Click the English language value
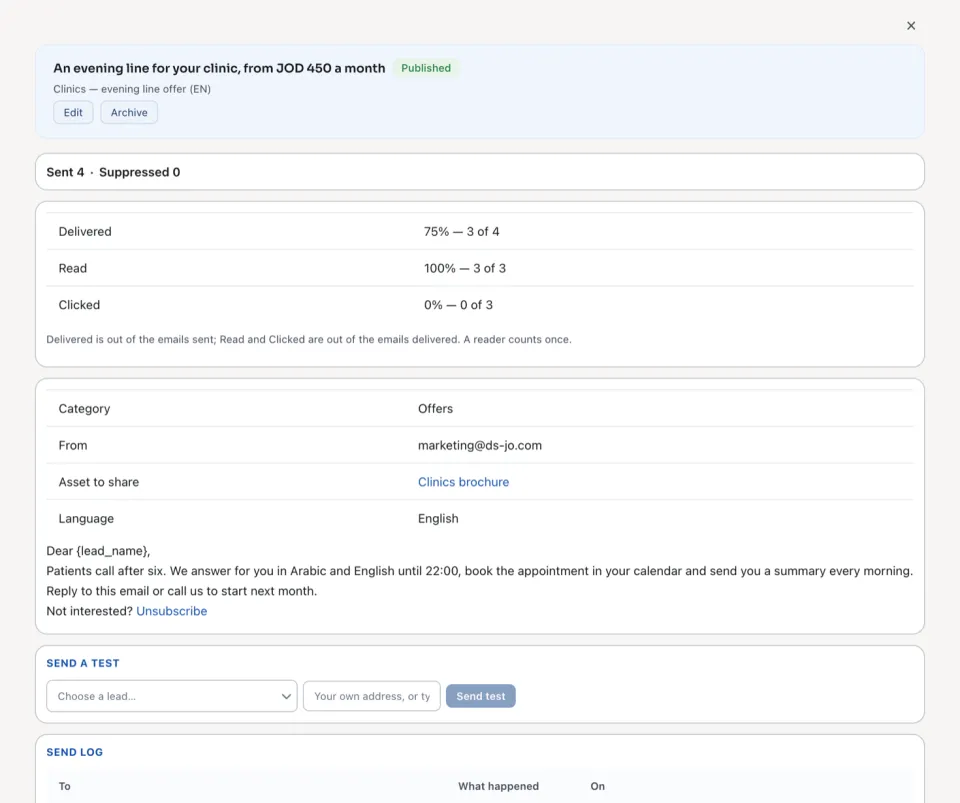 click(438, 518)
